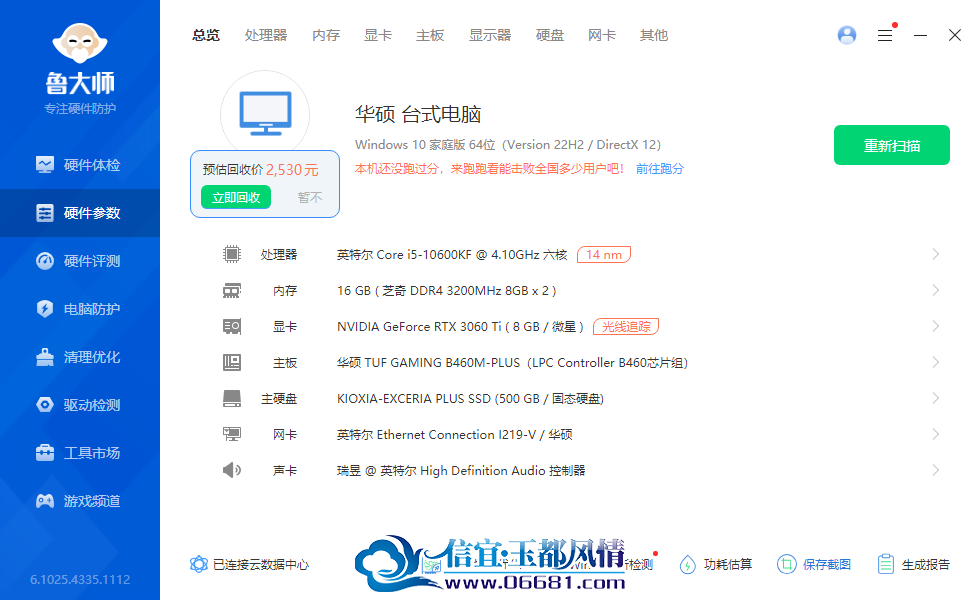The width and height of the screenshot is (980, 600).
Task: Open 硬件体检 in the sidebar
Action: 79,165
